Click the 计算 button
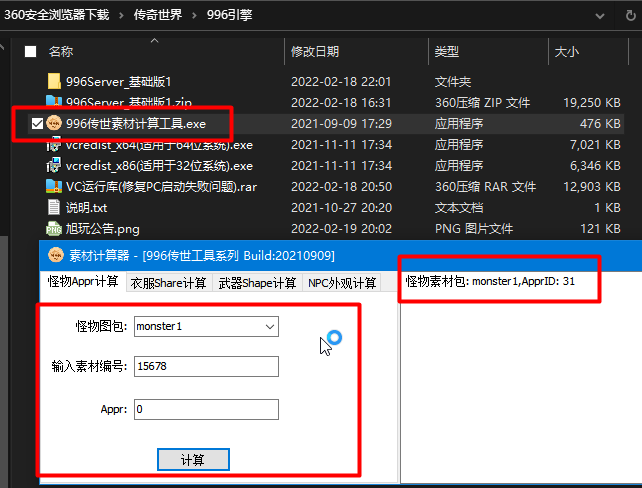The height and width of the screenshot is (488, 642). tap(193, 460)
